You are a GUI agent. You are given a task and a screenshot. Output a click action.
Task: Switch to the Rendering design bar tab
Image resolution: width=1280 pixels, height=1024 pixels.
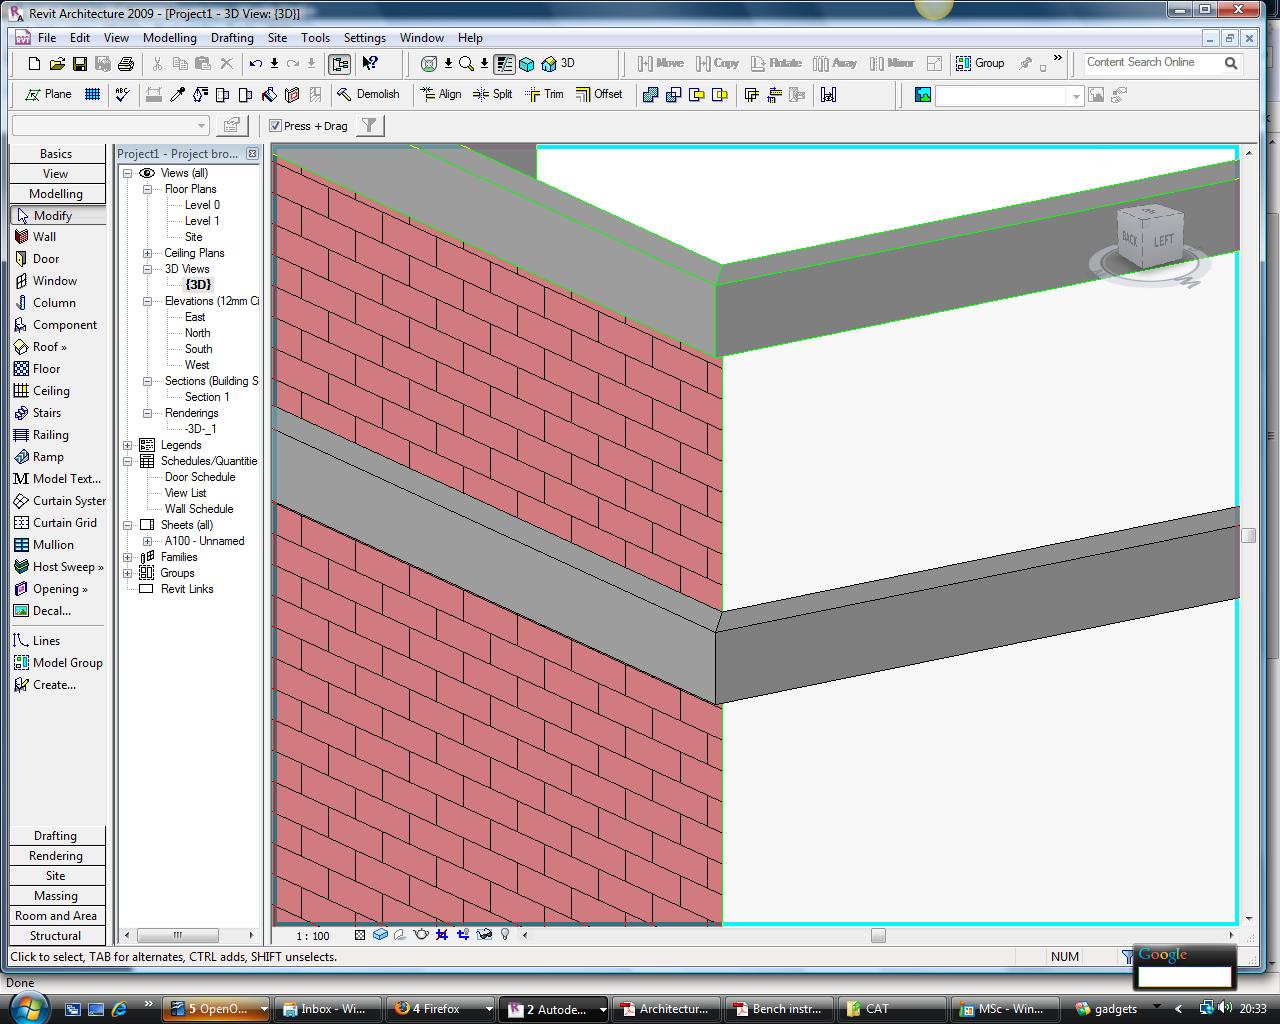click(56, 856)
